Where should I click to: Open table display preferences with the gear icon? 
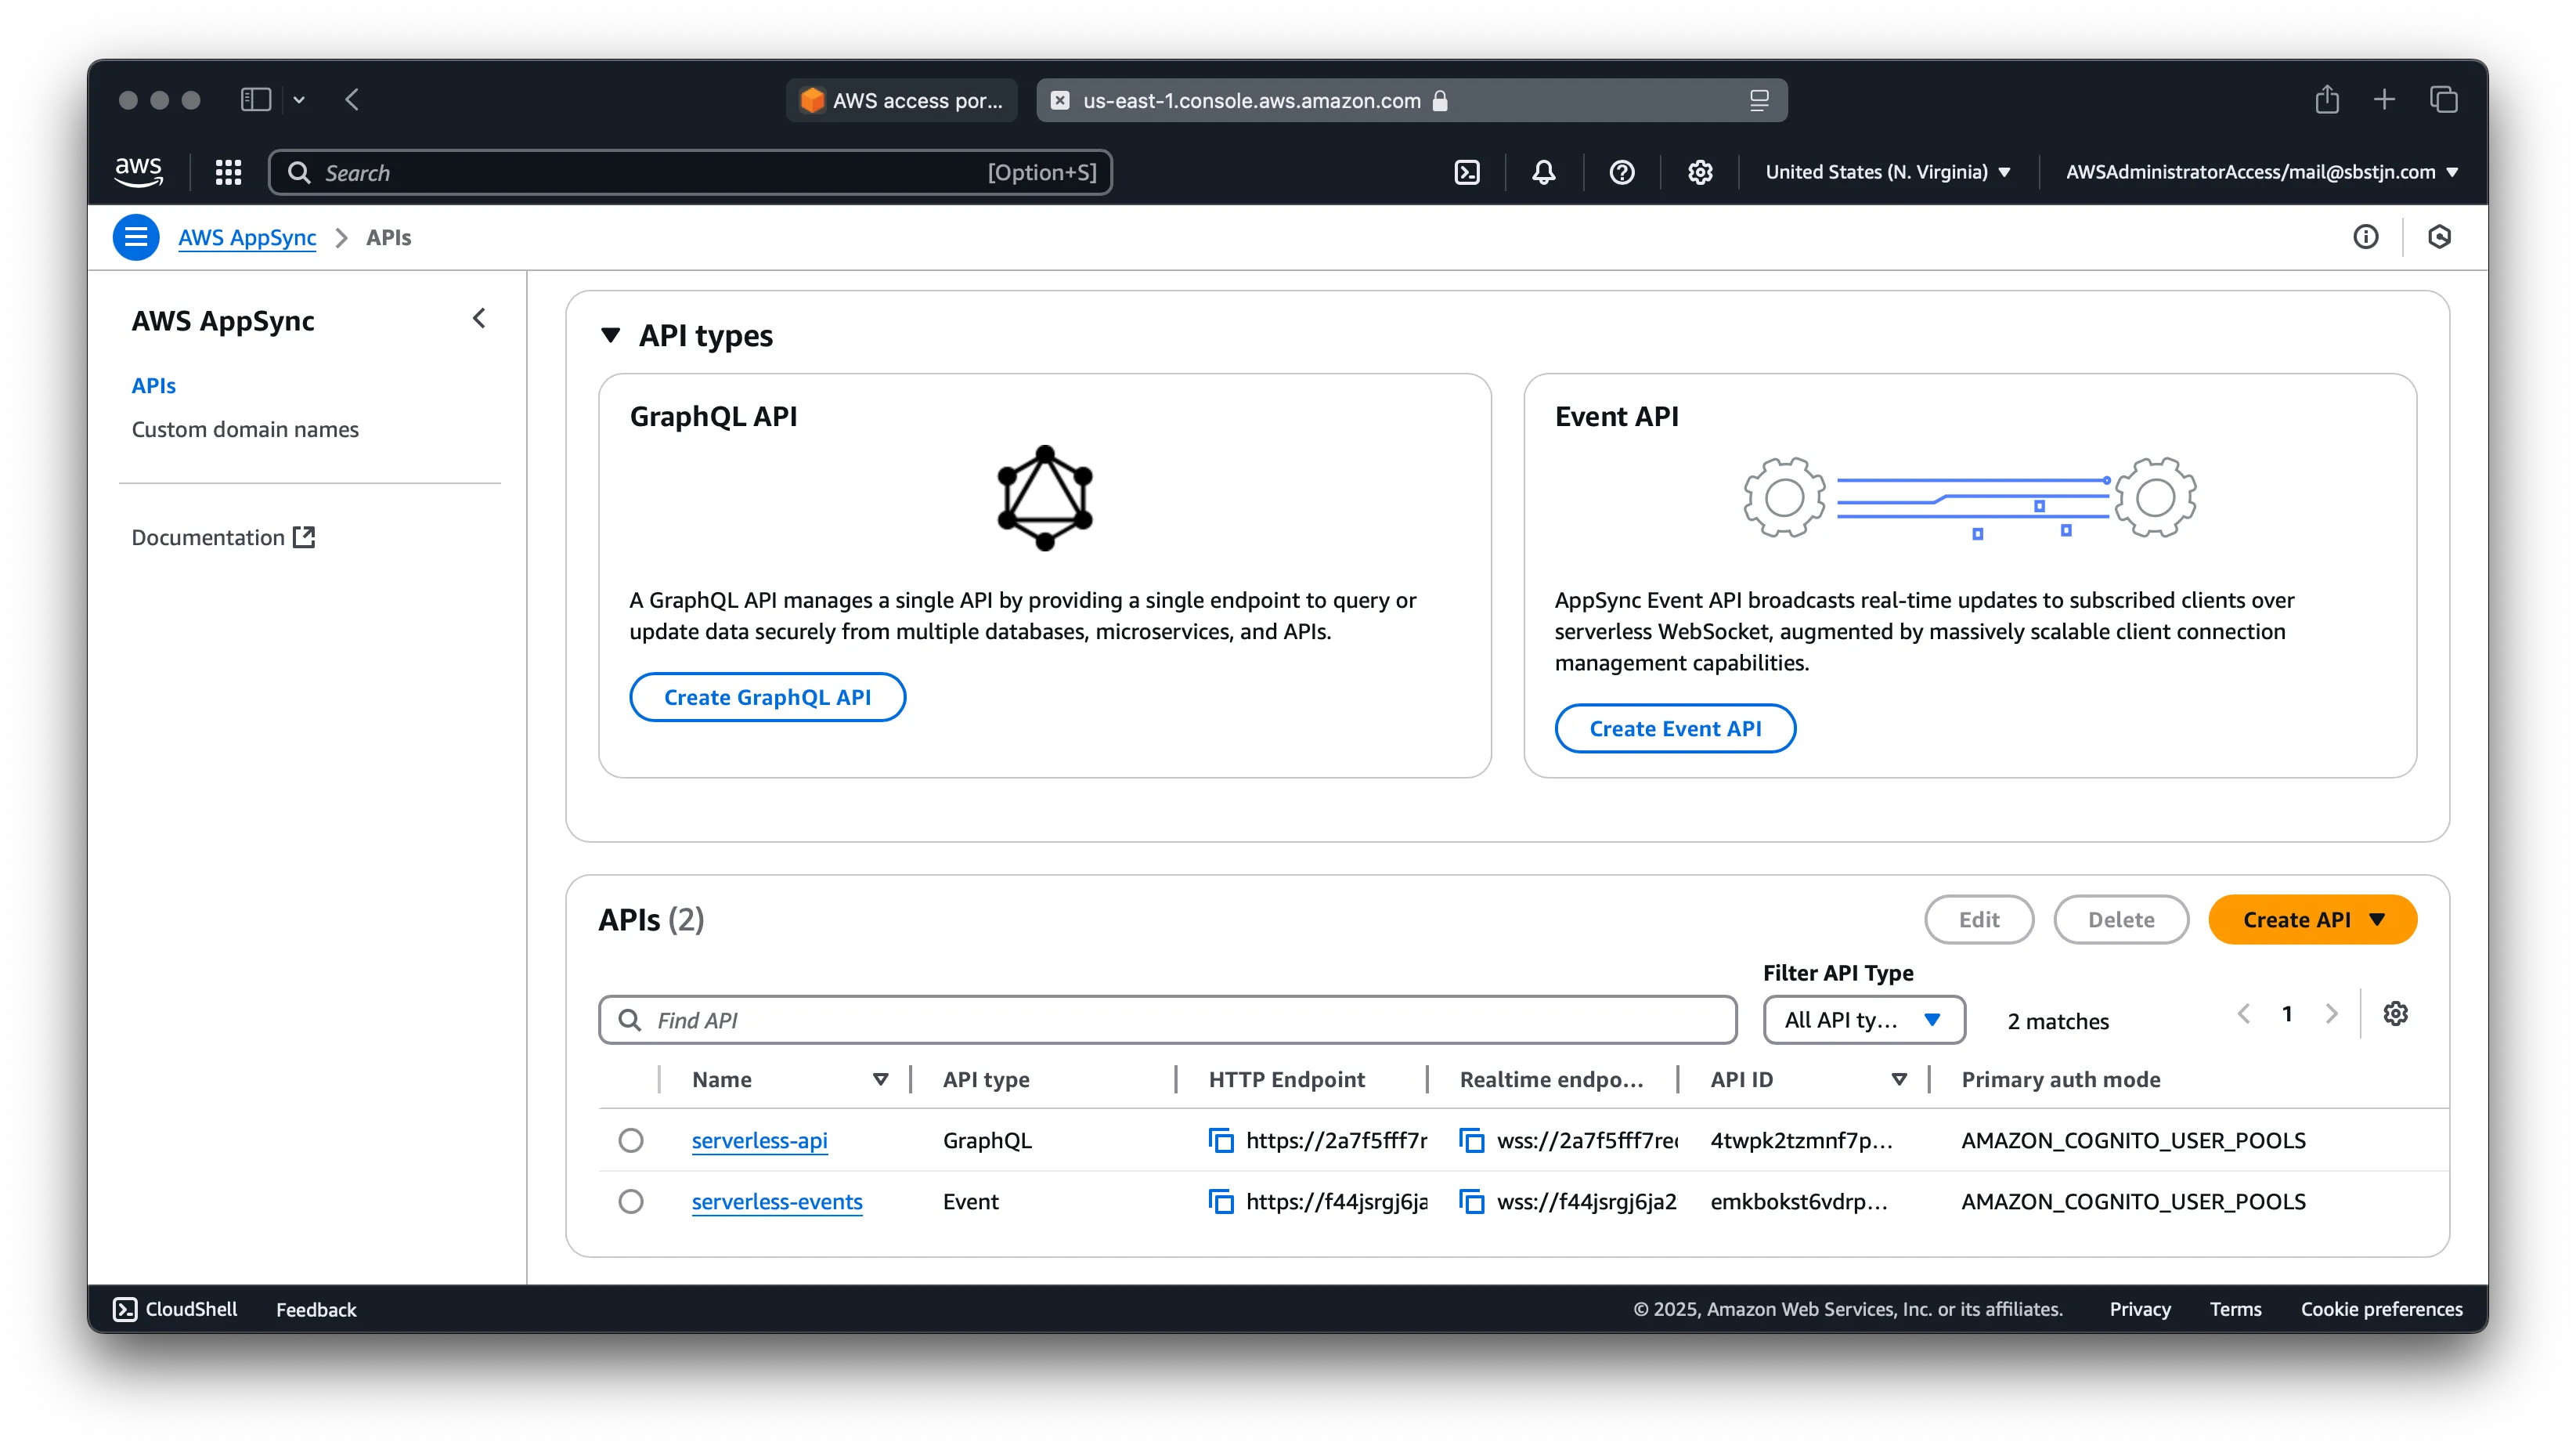tap(2396, 1013)
